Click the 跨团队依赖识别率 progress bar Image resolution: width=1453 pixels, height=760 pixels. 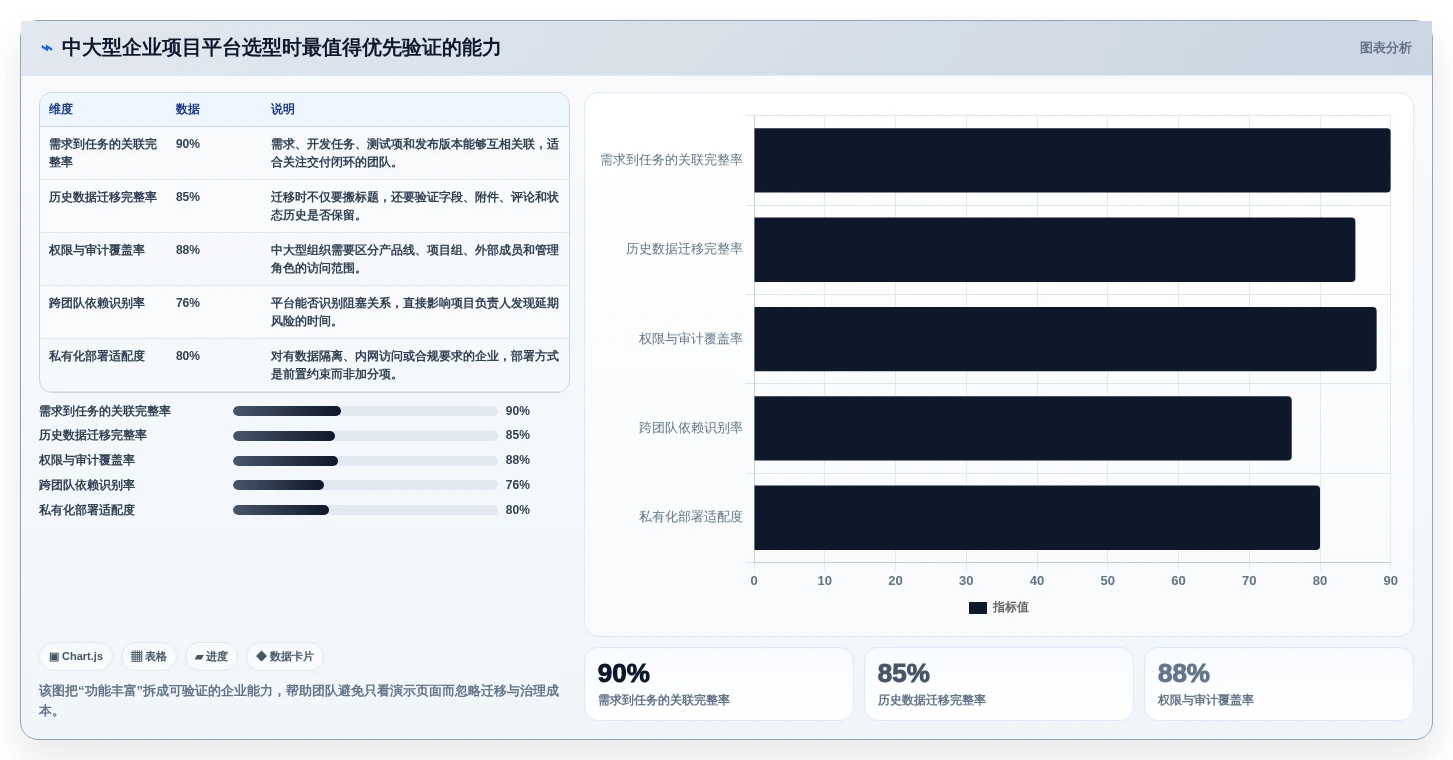[365, 485]
